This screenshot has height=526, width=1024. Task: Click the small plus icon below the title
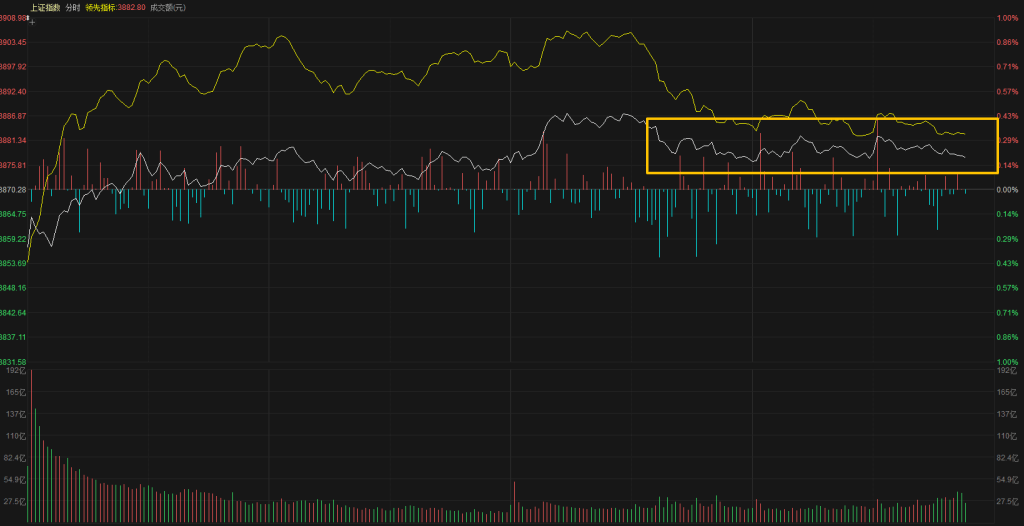31,19
